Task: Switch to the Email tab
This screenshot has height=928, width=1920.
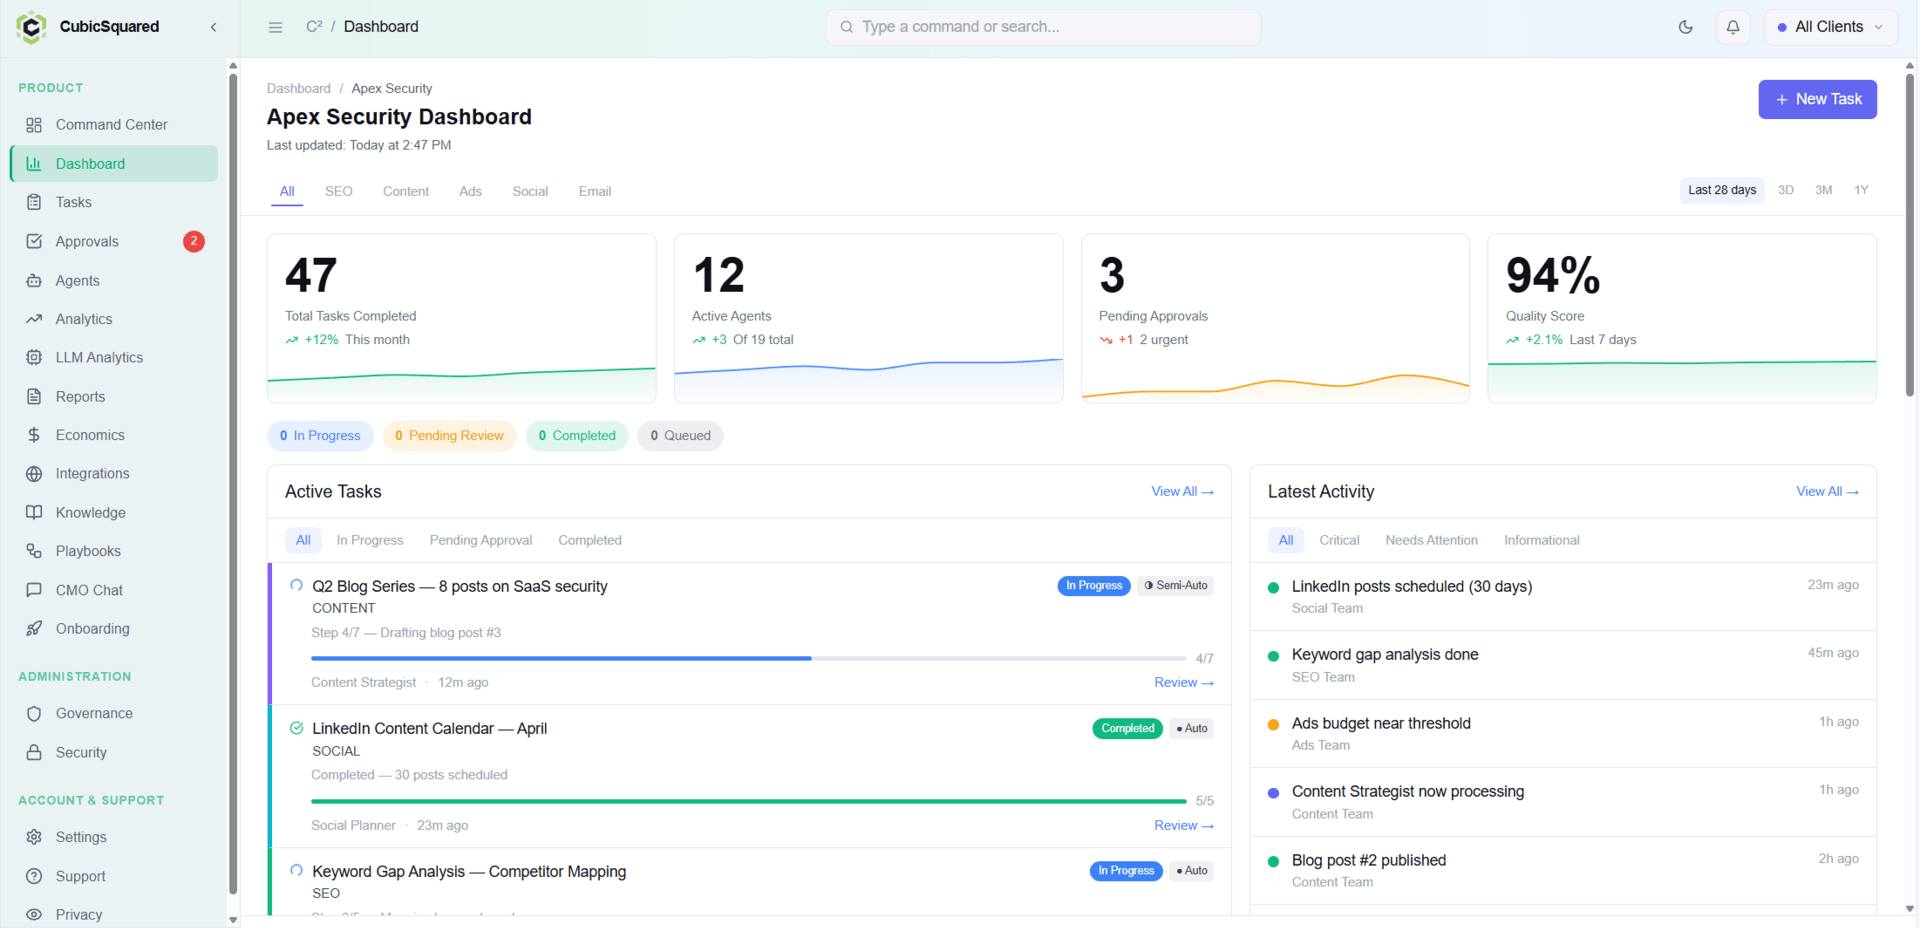Action: 595,191
